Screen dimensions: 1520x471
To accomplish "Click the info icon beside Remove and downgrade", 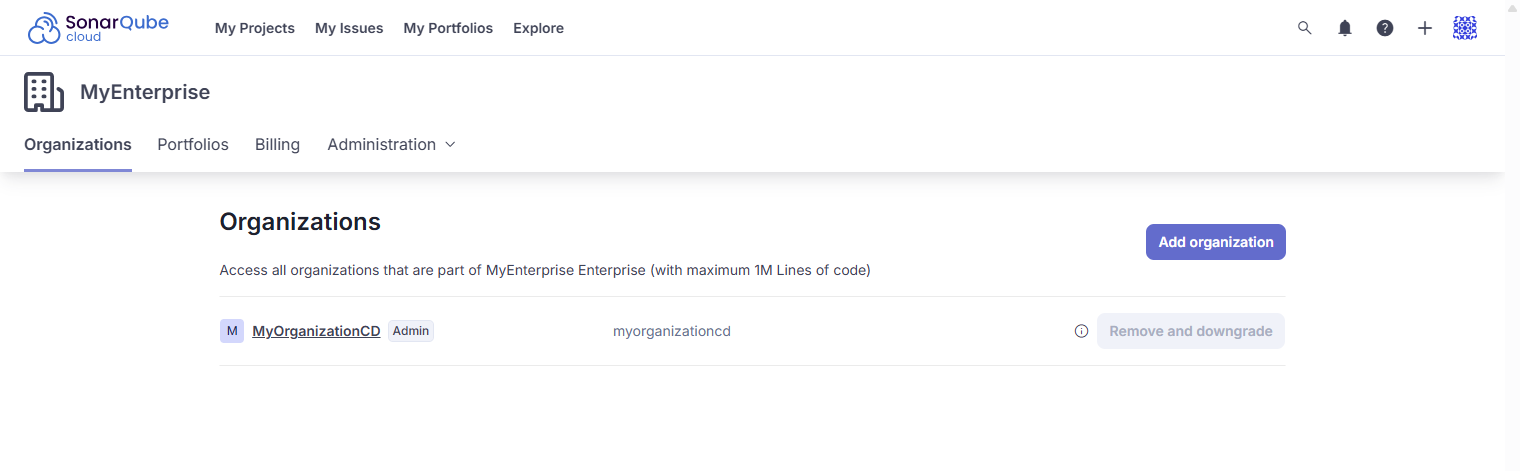I will click(x=1081, y=331).
